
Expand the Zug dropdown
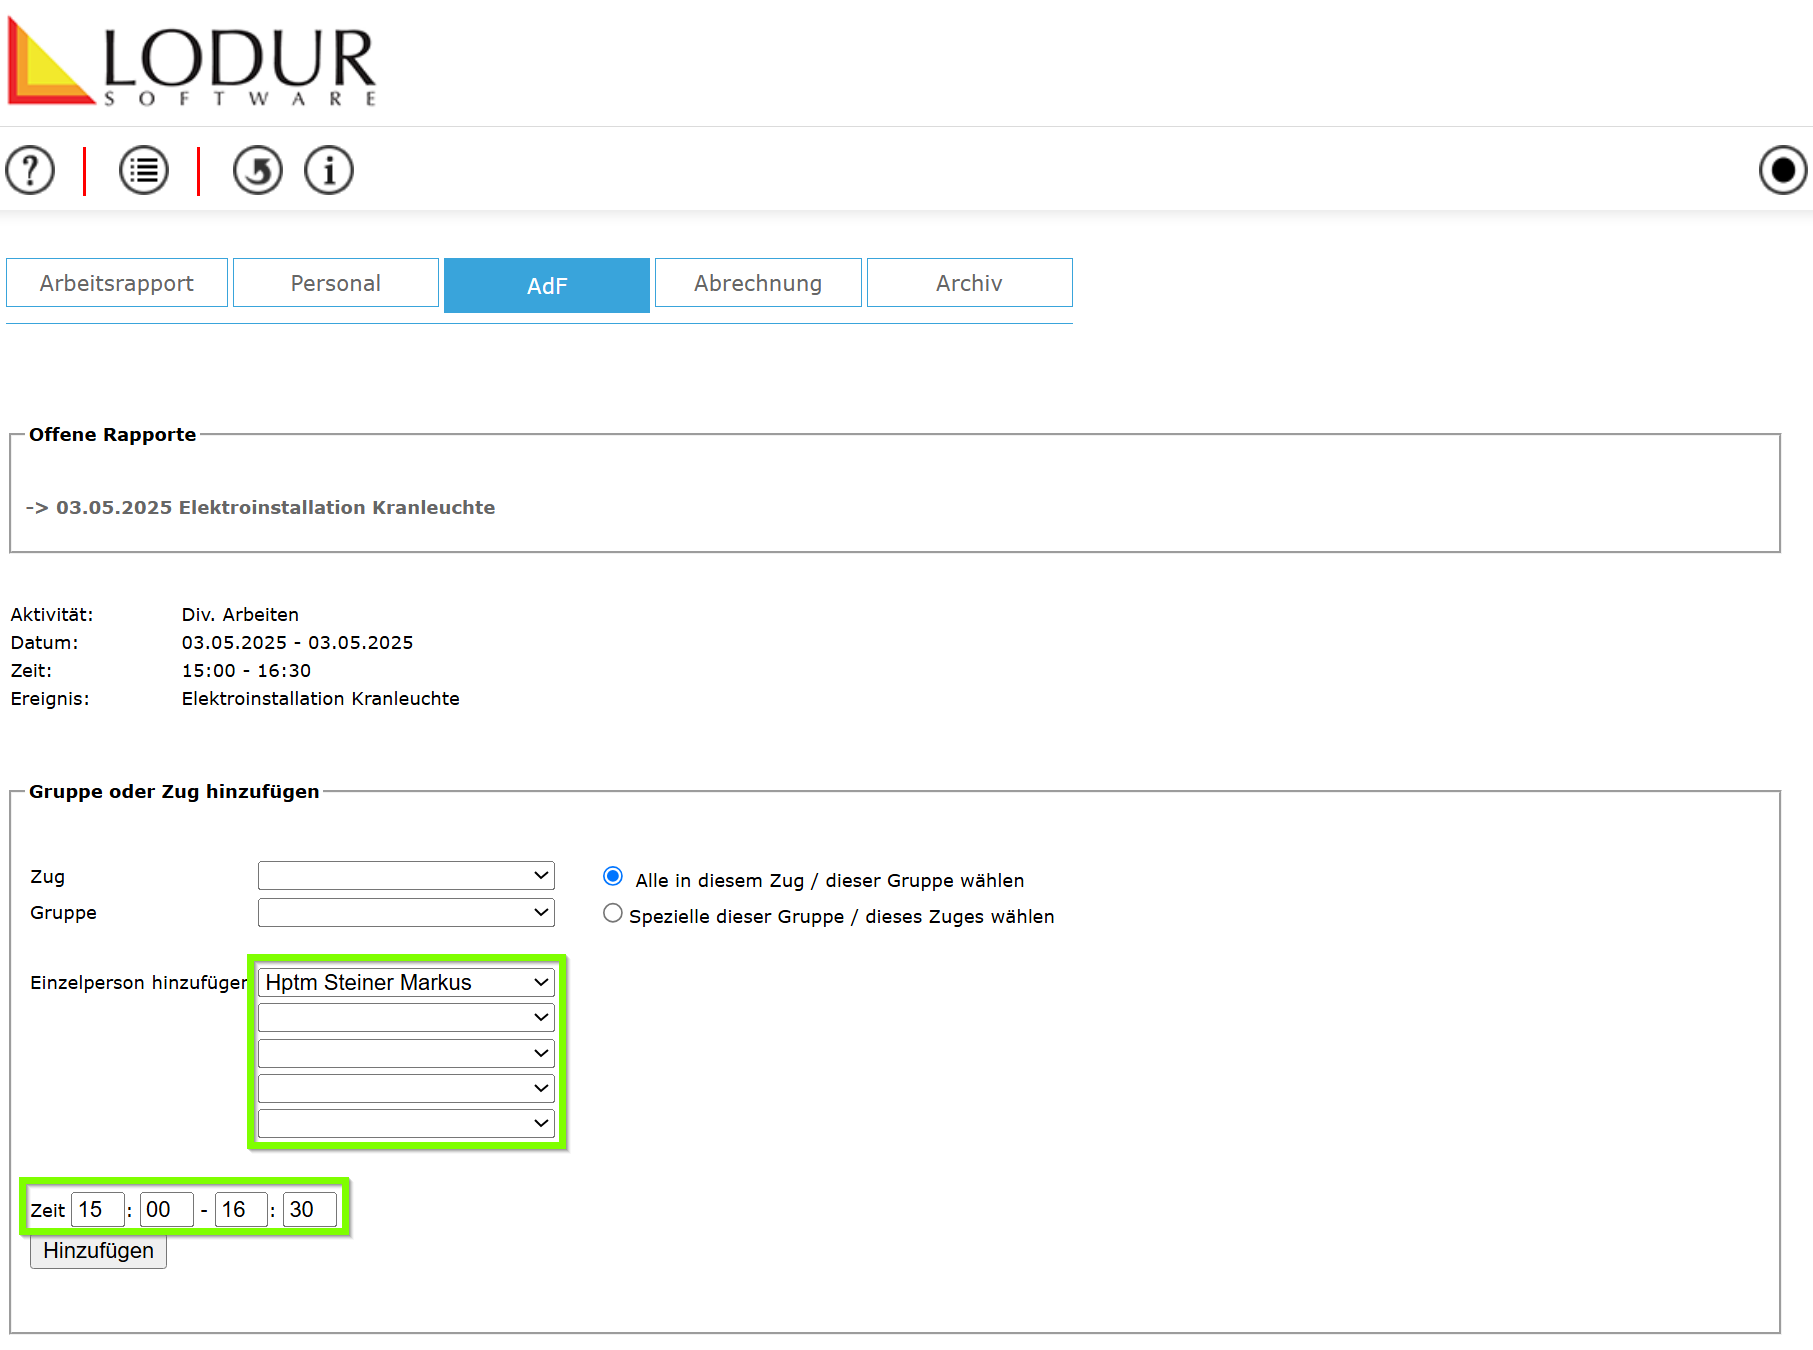click(406, 876)
